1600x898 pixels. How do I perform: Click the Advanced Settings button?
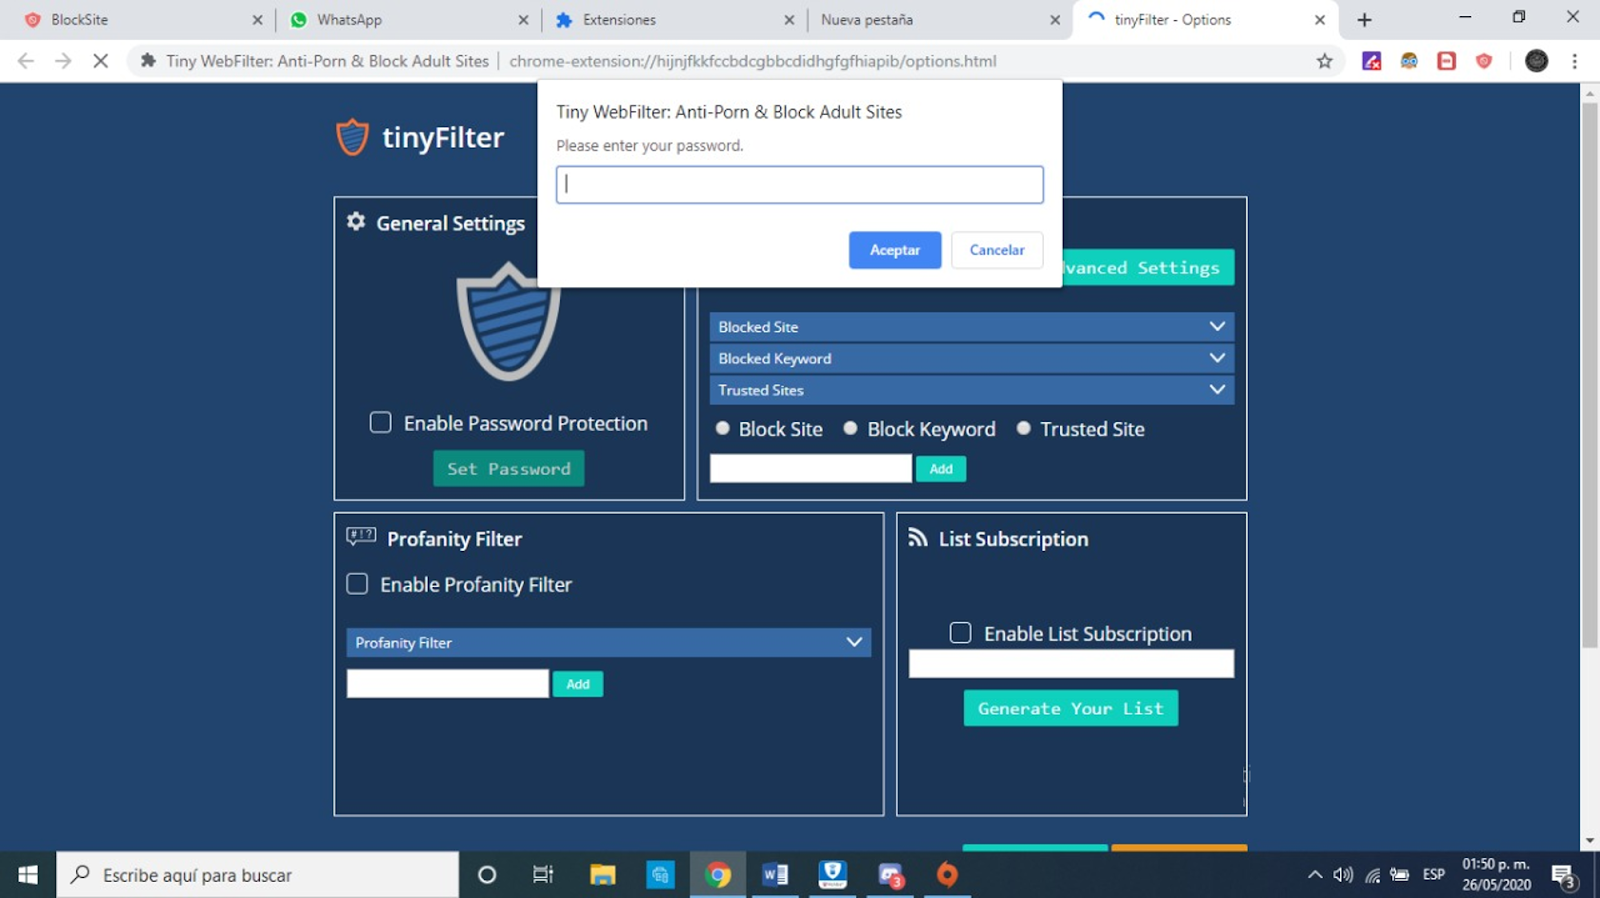1146,267
